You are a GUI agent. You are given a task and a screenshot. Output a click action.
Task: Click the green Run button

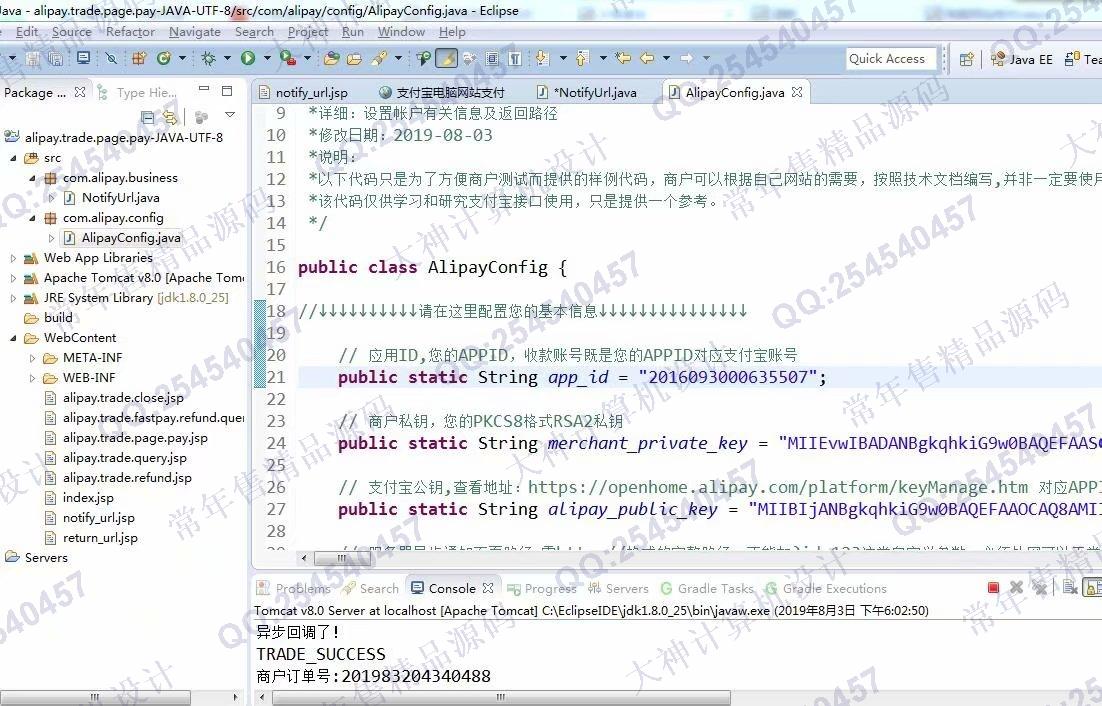[248, 58]
